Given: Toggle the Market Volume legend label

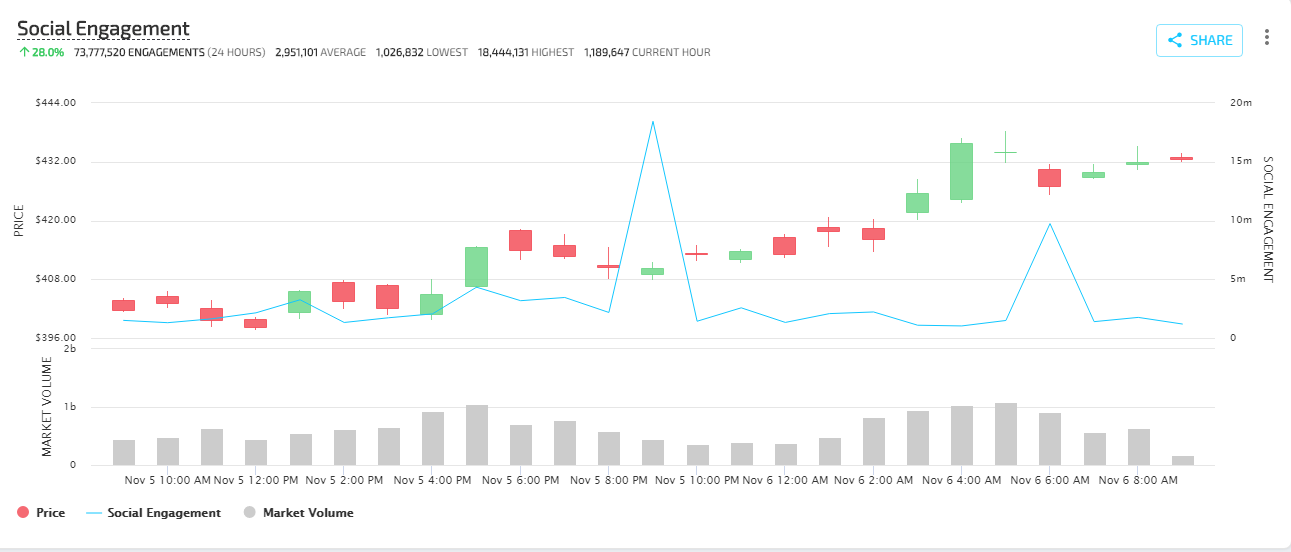Looking at the screenshot, I should coord(308,513).
